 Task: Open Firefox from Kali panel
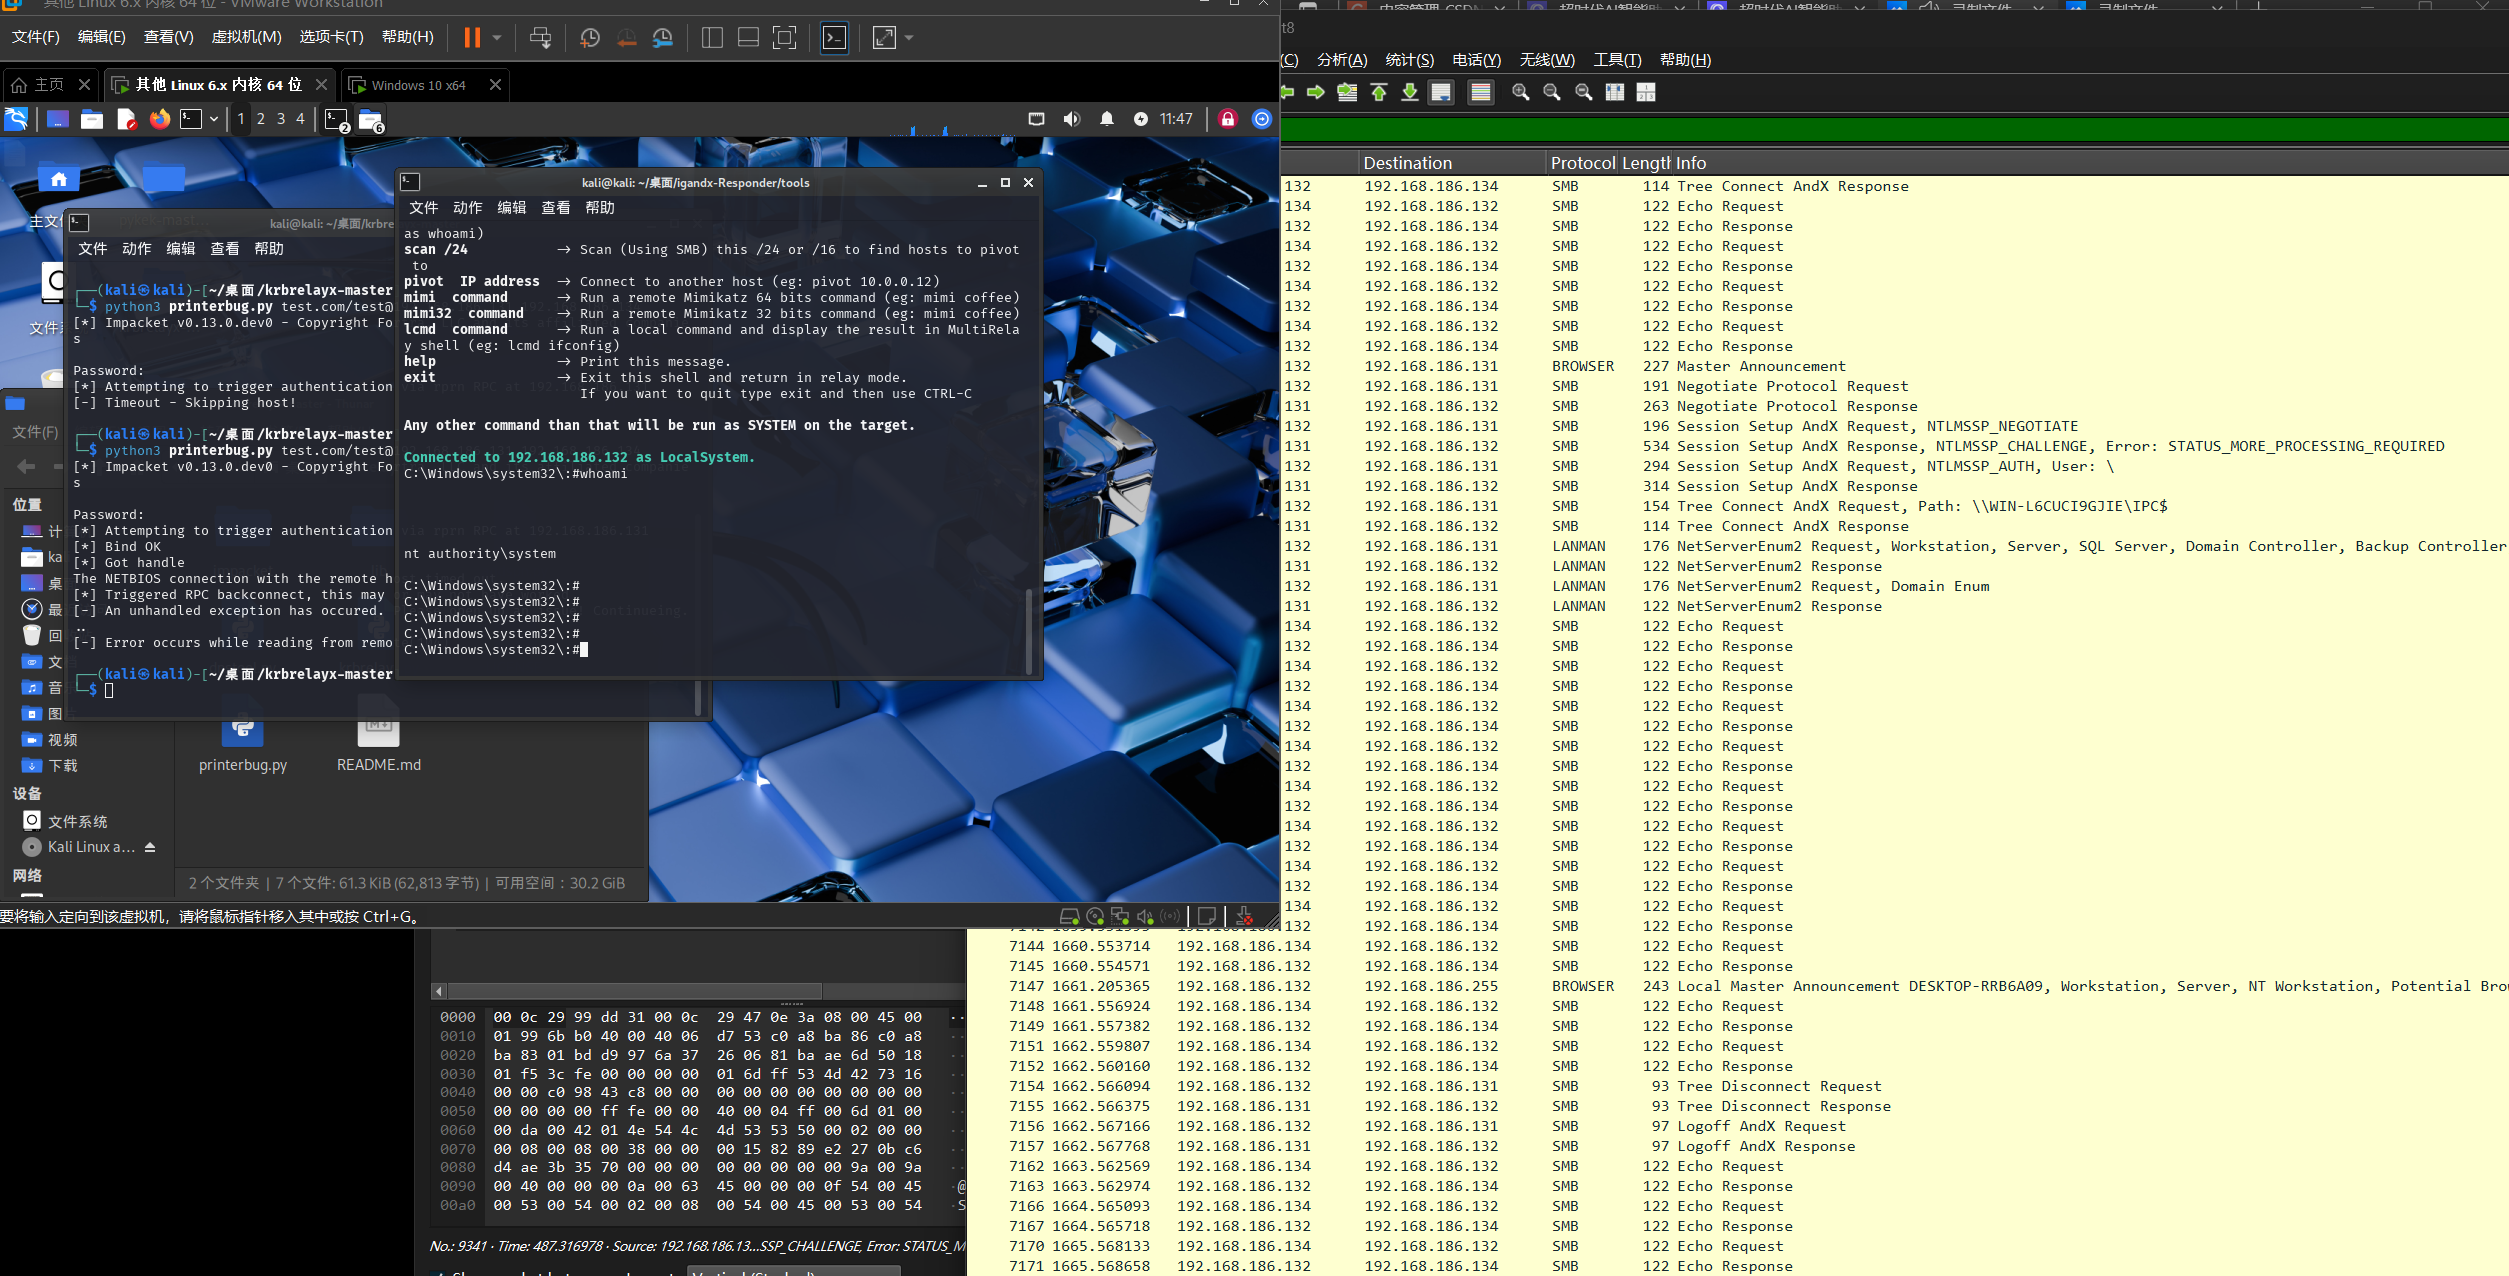(x=160, y=119)
